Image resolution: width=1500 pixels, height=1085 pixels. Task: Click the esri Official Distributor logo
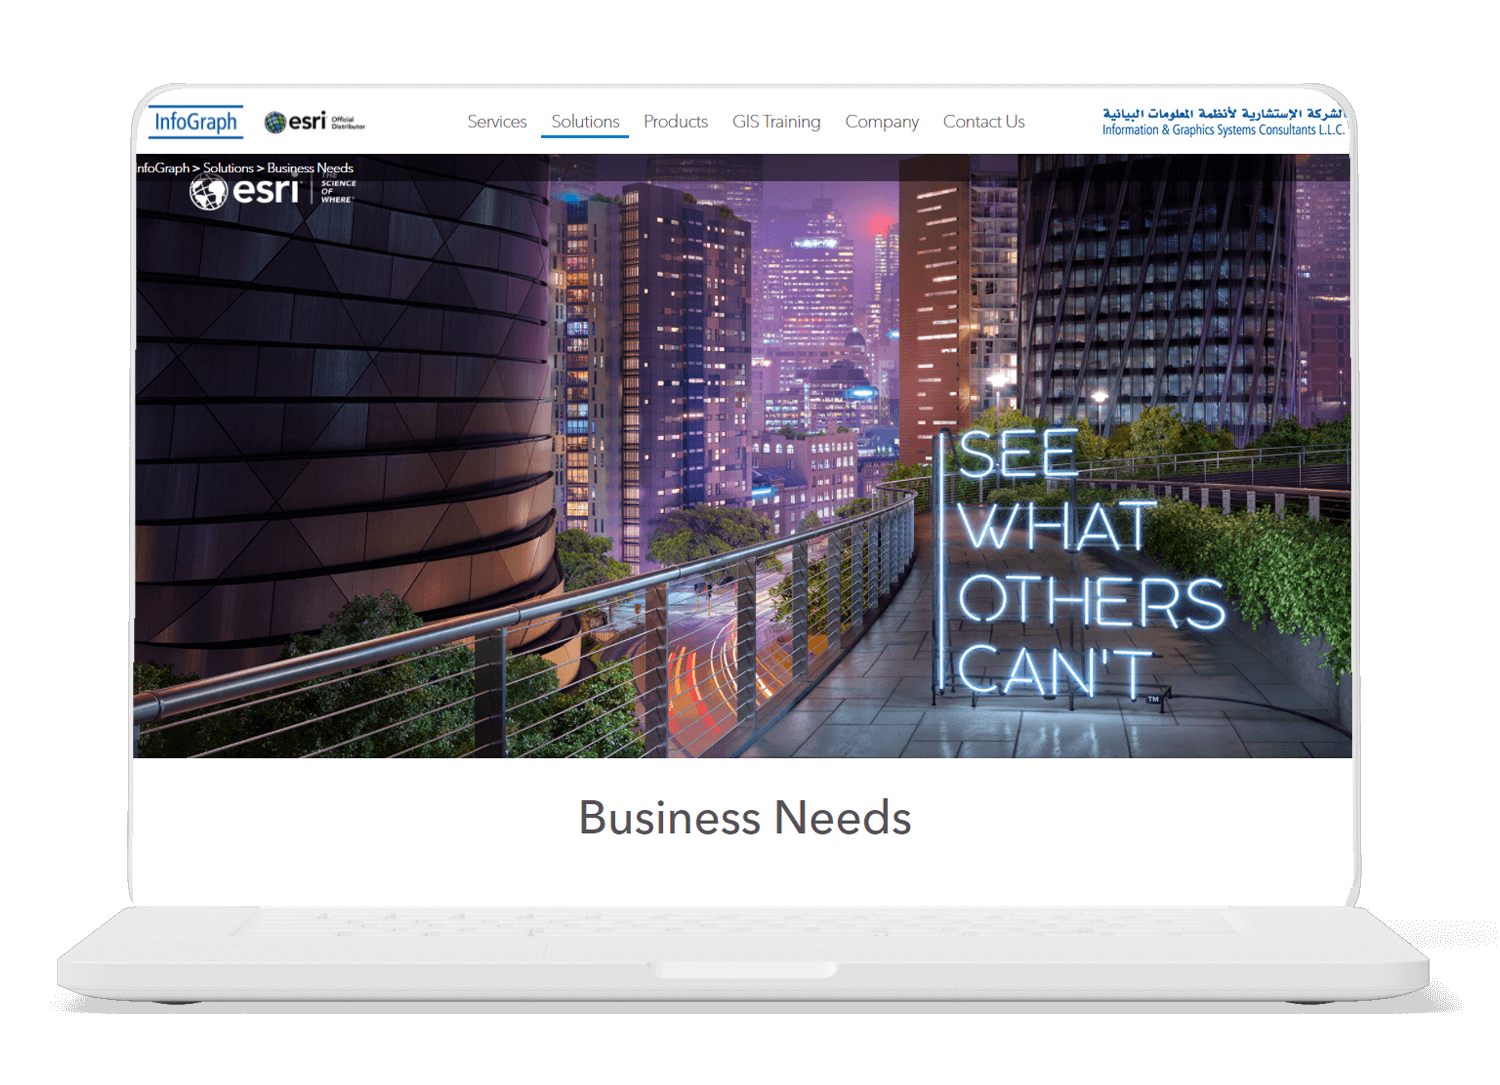pos(314,122)
